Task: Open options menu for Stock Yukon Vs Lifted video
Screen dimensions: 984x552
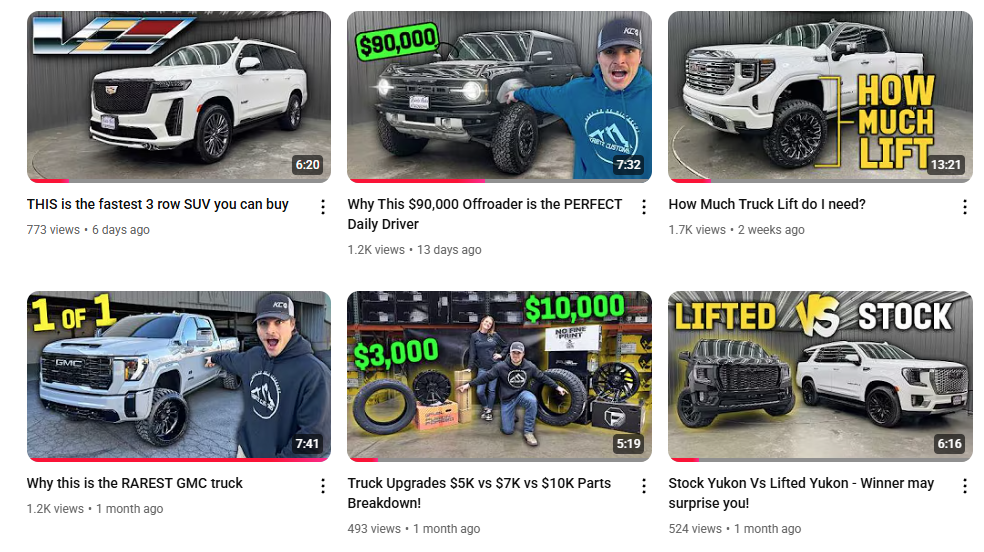Action: pos(965,486)
